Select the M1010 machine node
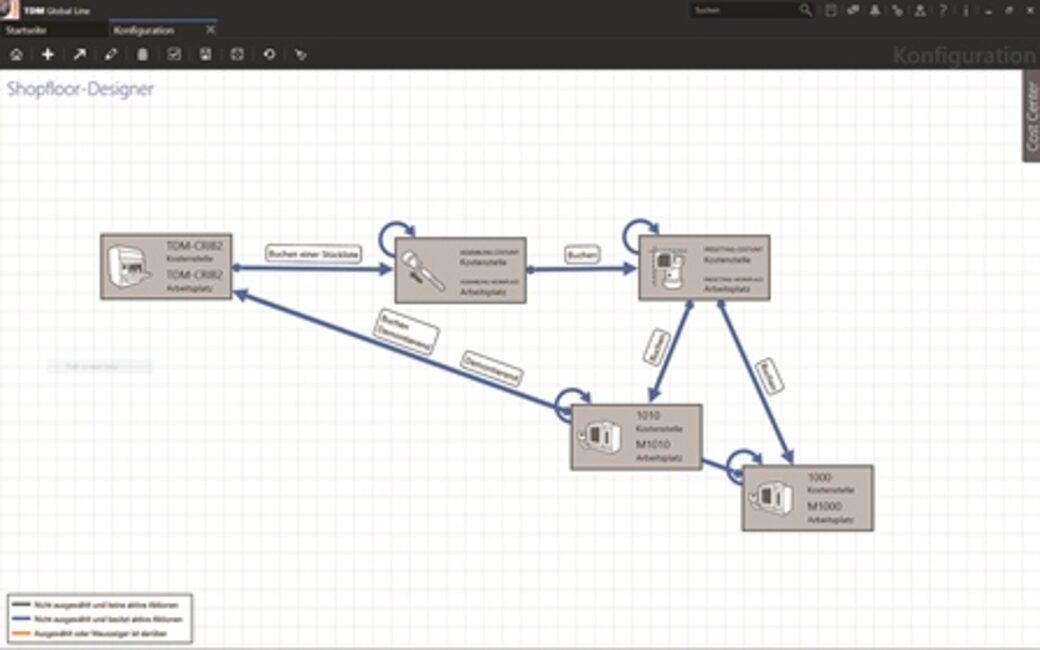Viewport: 1040px width, 650px height. [636, 437]
